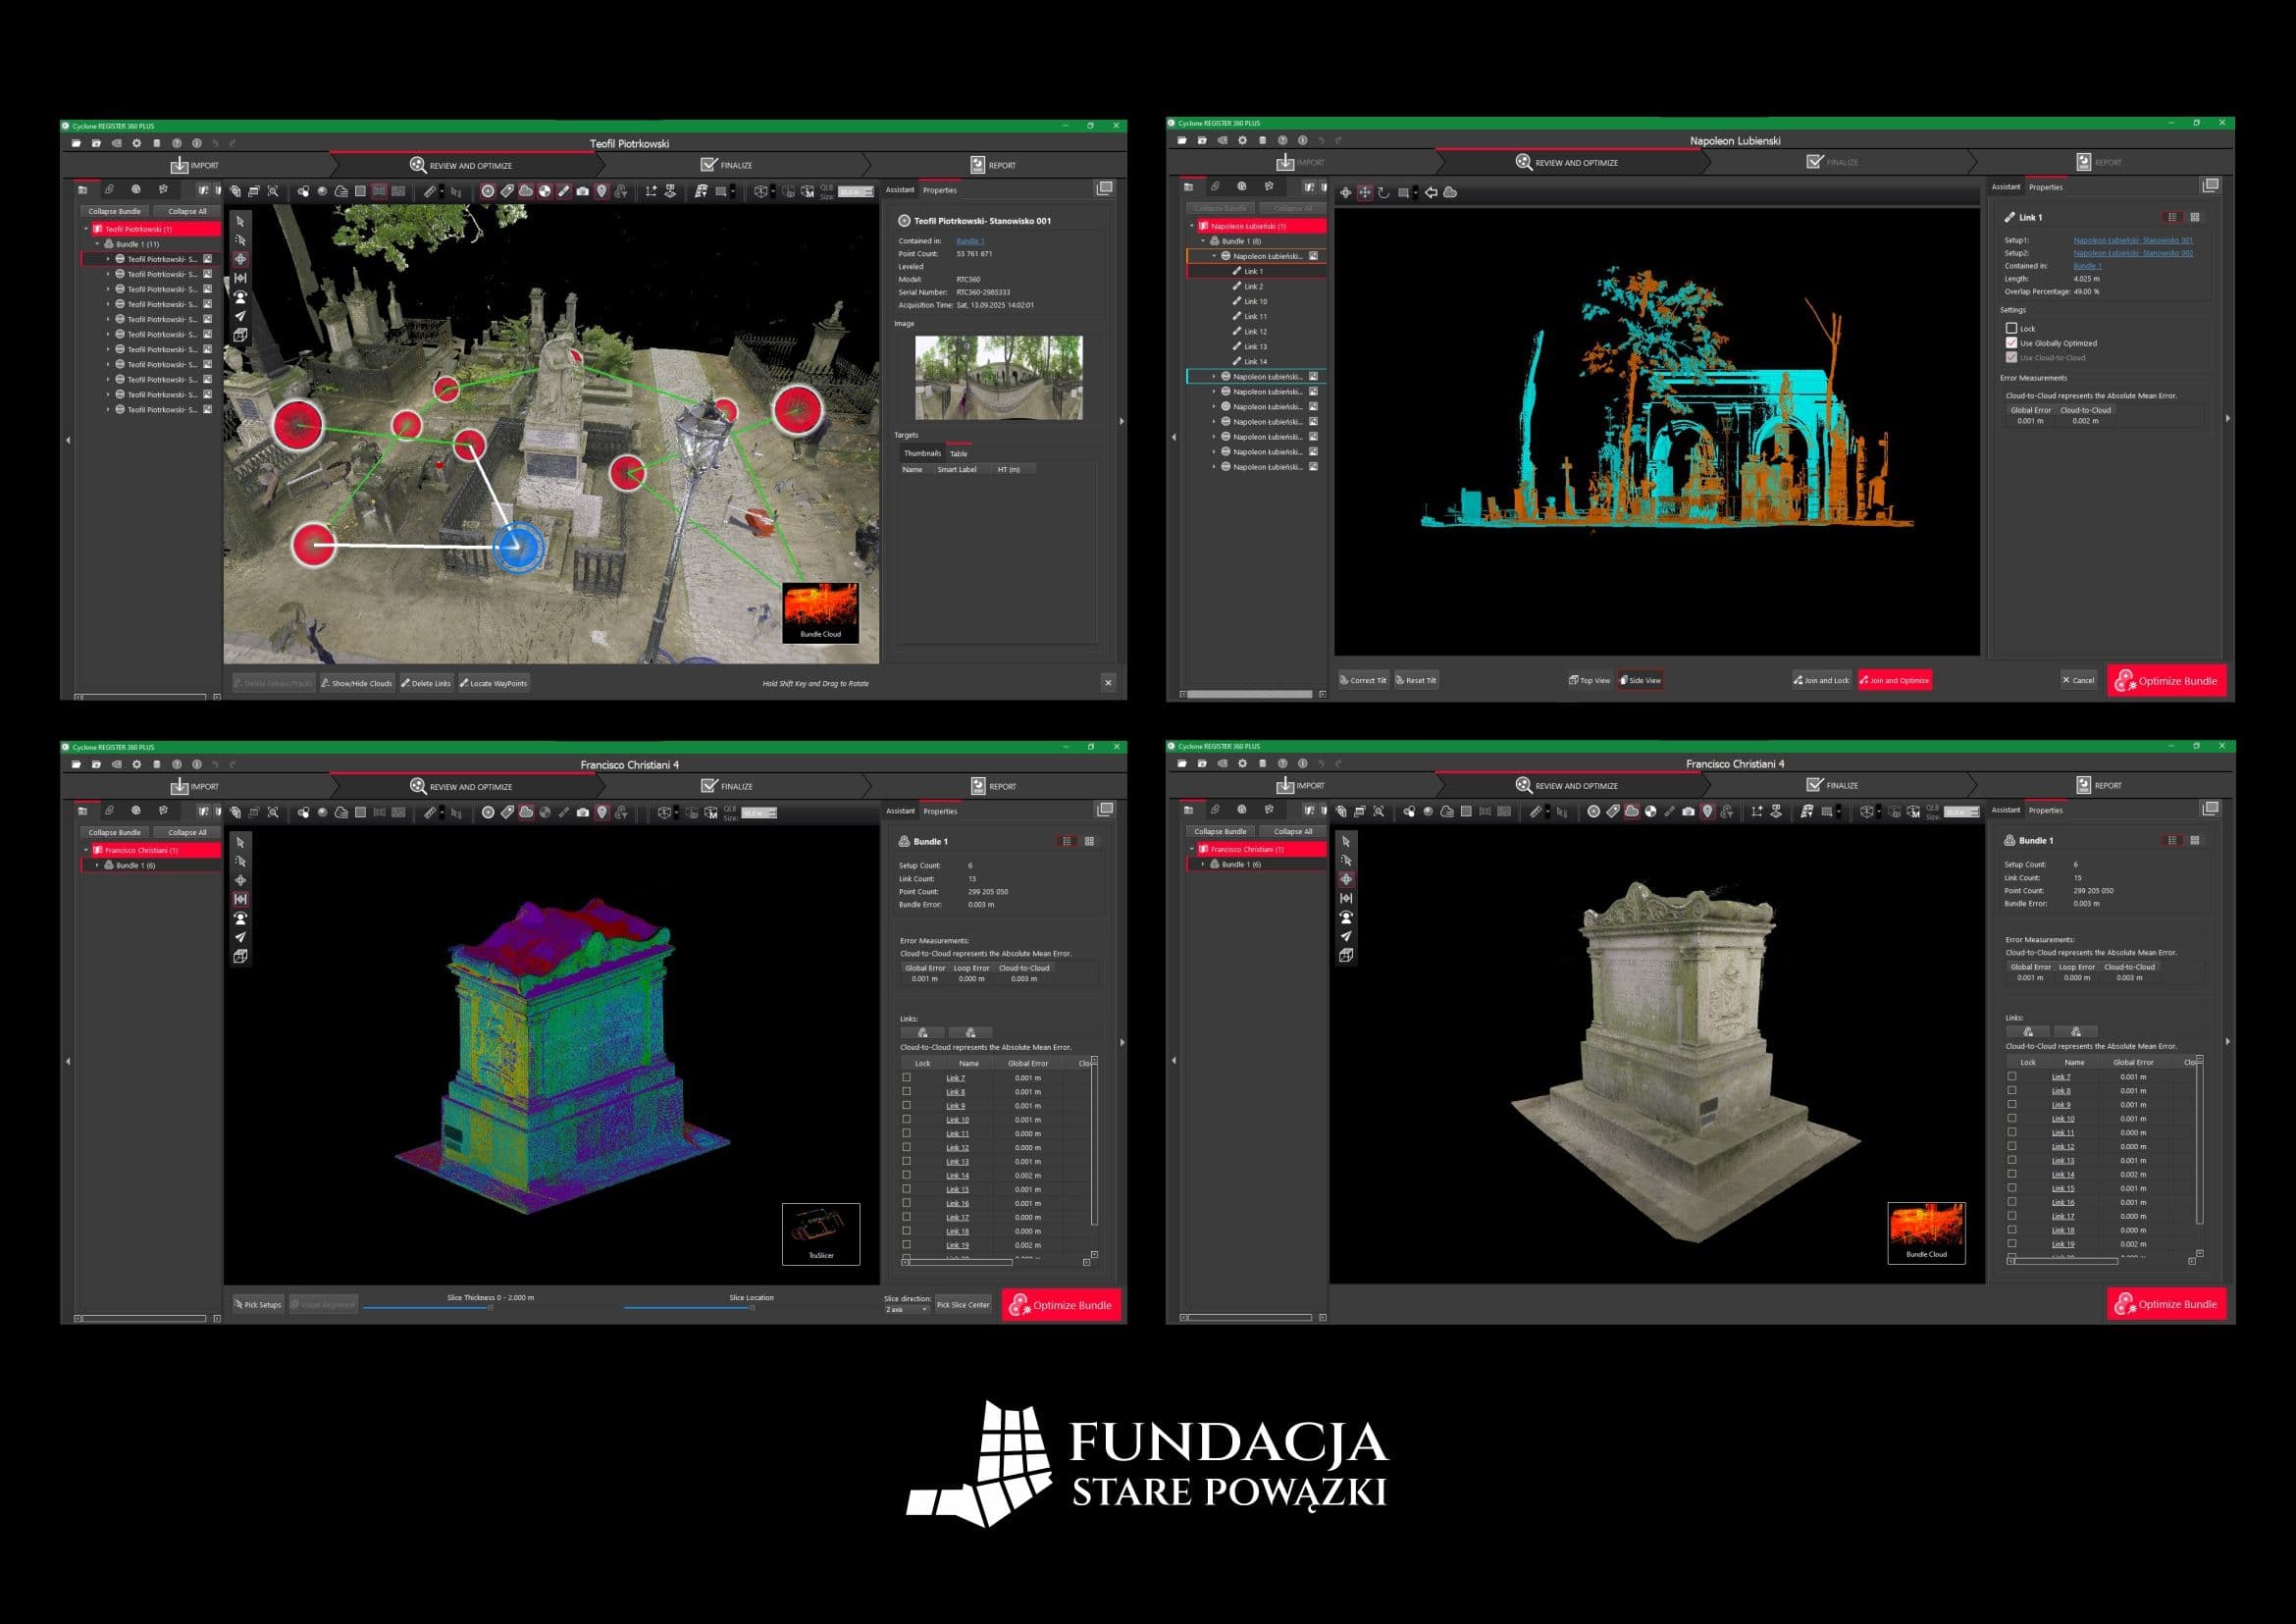Select the pan cross-arrows icon in Napoleon Lubienski toolbar
This screenshot has width=2296, height=1624.
pyautogui.click(x=1365, y=192)
